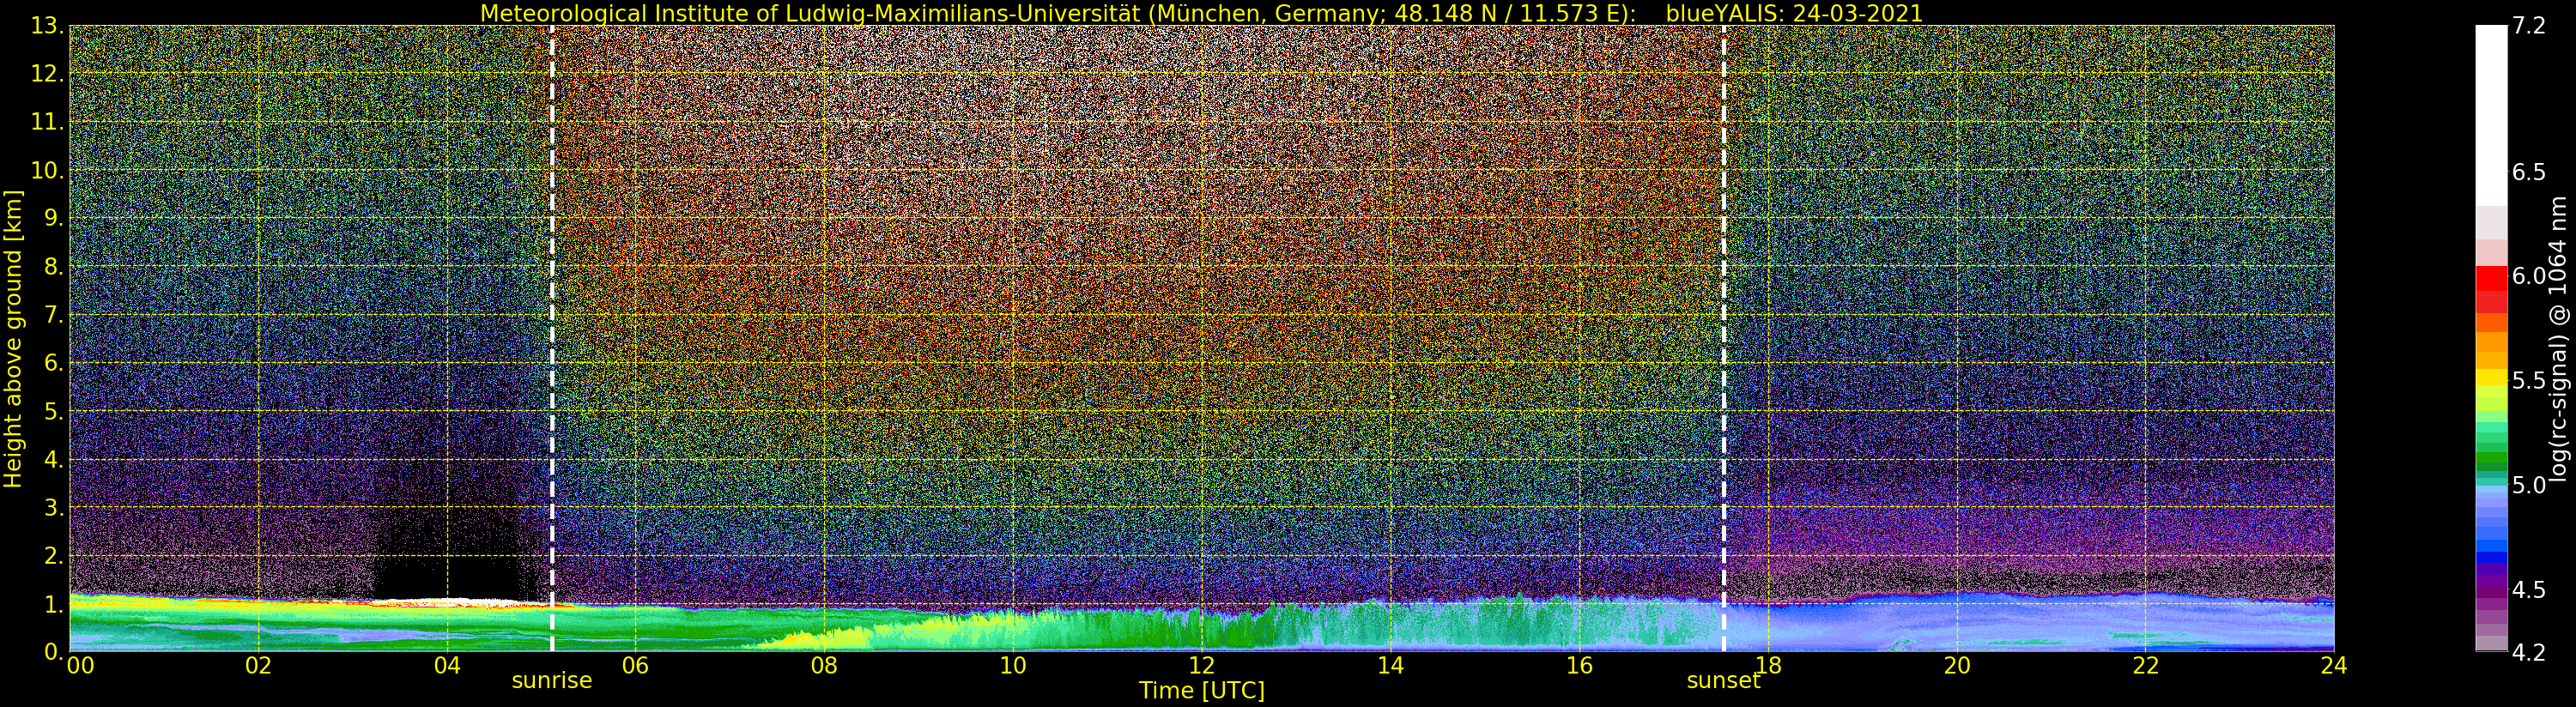Select the '11.' height axis tick
The width and height of the screenshot is (2576, 707).
[x=48, y=122]
